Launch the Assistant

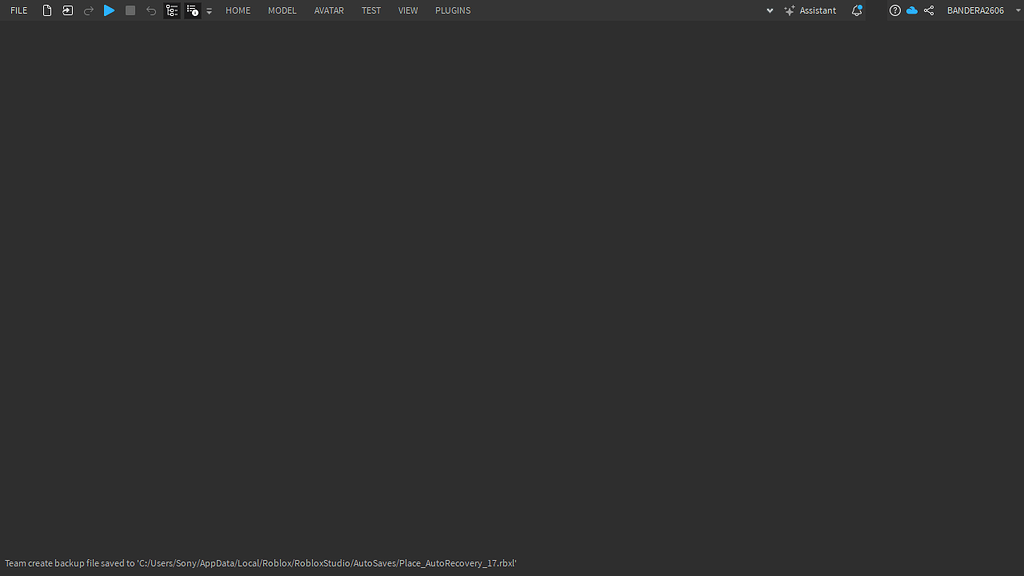[x=811, y=10]
